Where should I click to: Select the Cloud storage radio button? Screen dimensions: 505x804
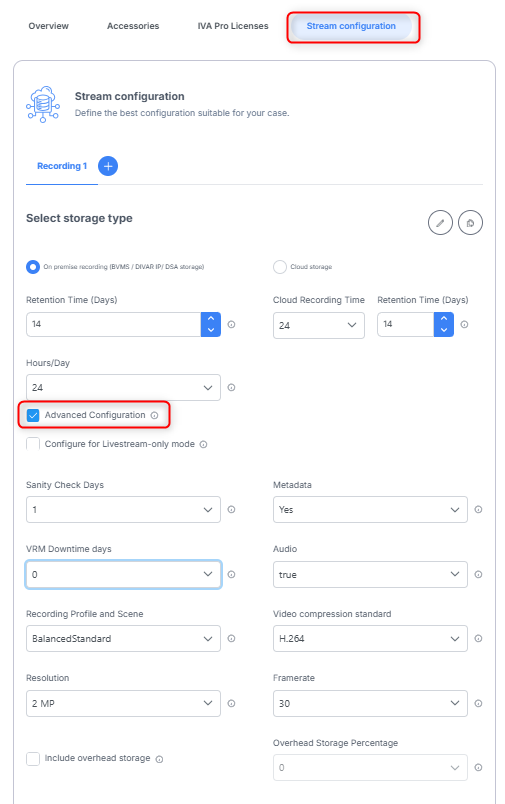pos(279,267)
